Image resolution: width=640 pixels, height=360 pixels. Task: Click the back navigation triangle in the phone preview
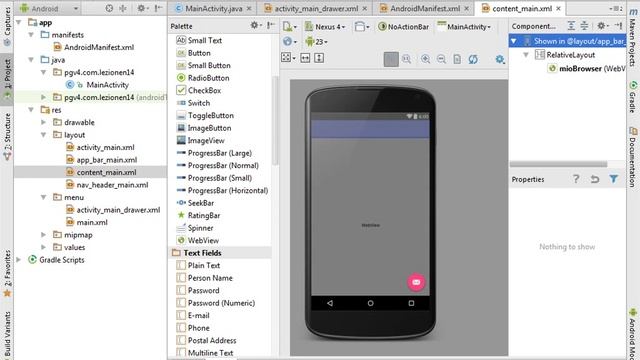coord(330,303)
